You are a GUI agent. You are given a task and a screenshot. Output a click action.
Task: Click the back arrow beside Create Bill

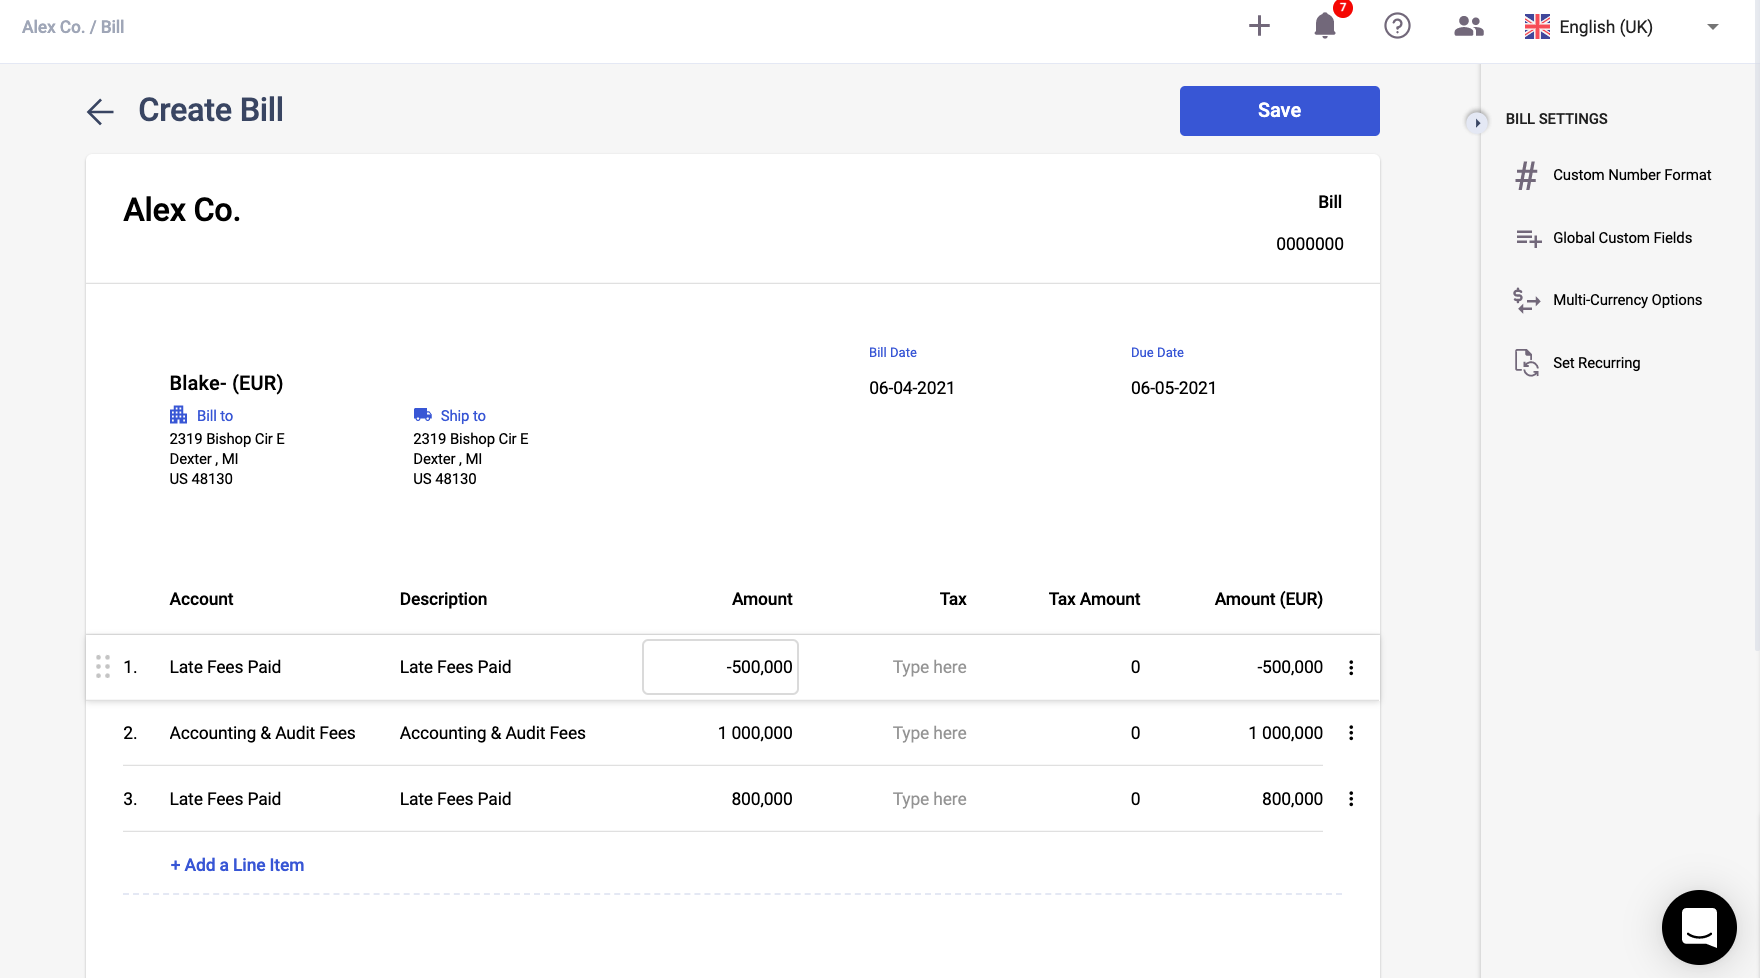100,111
